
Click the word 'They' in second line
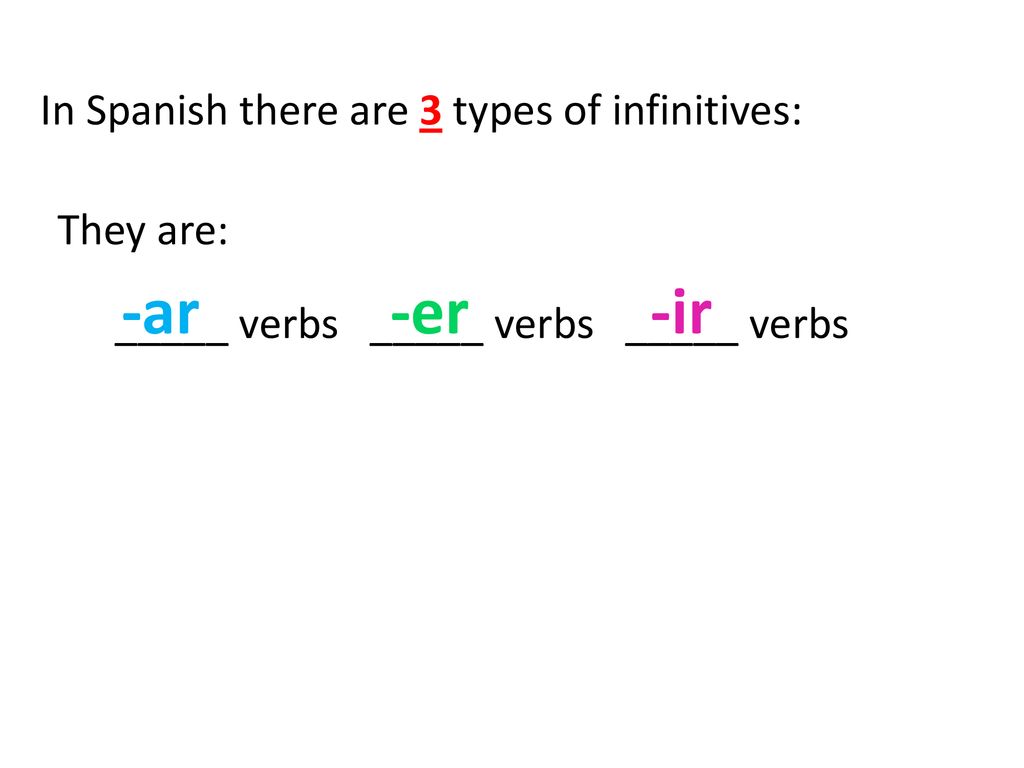click(x=101, y=231)
